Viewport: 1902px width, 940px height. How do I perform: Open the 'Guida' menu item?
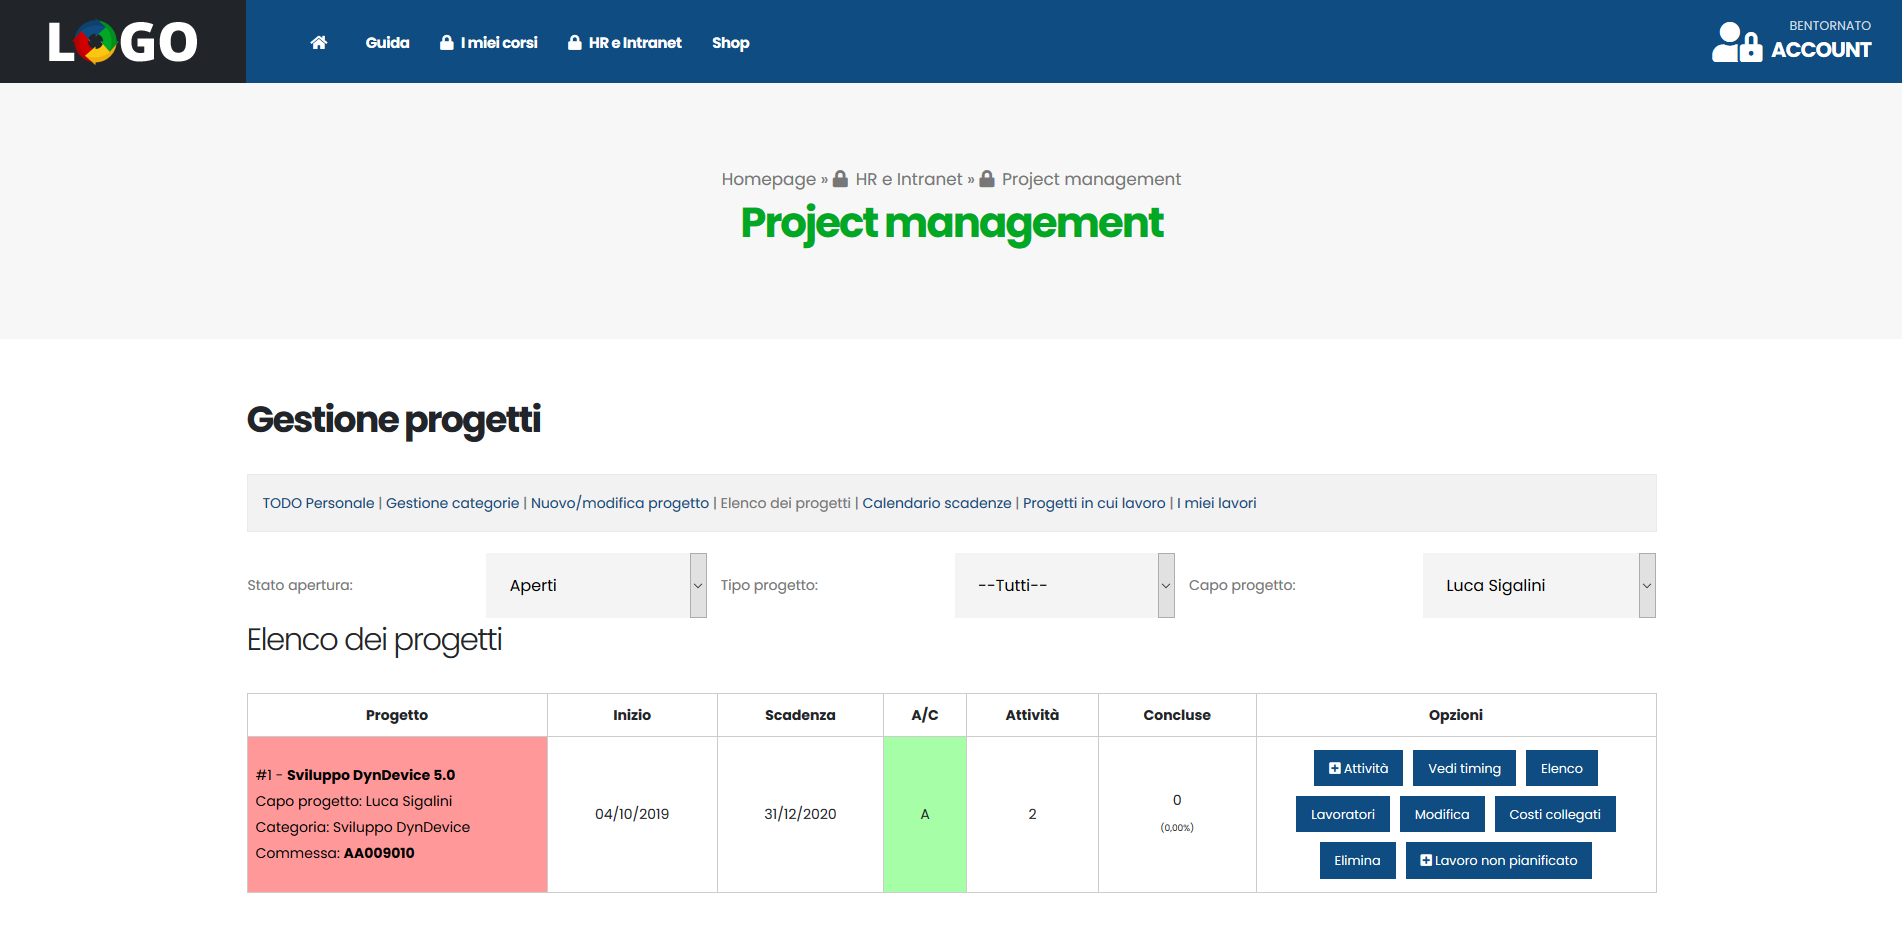[x=387, y=42]
